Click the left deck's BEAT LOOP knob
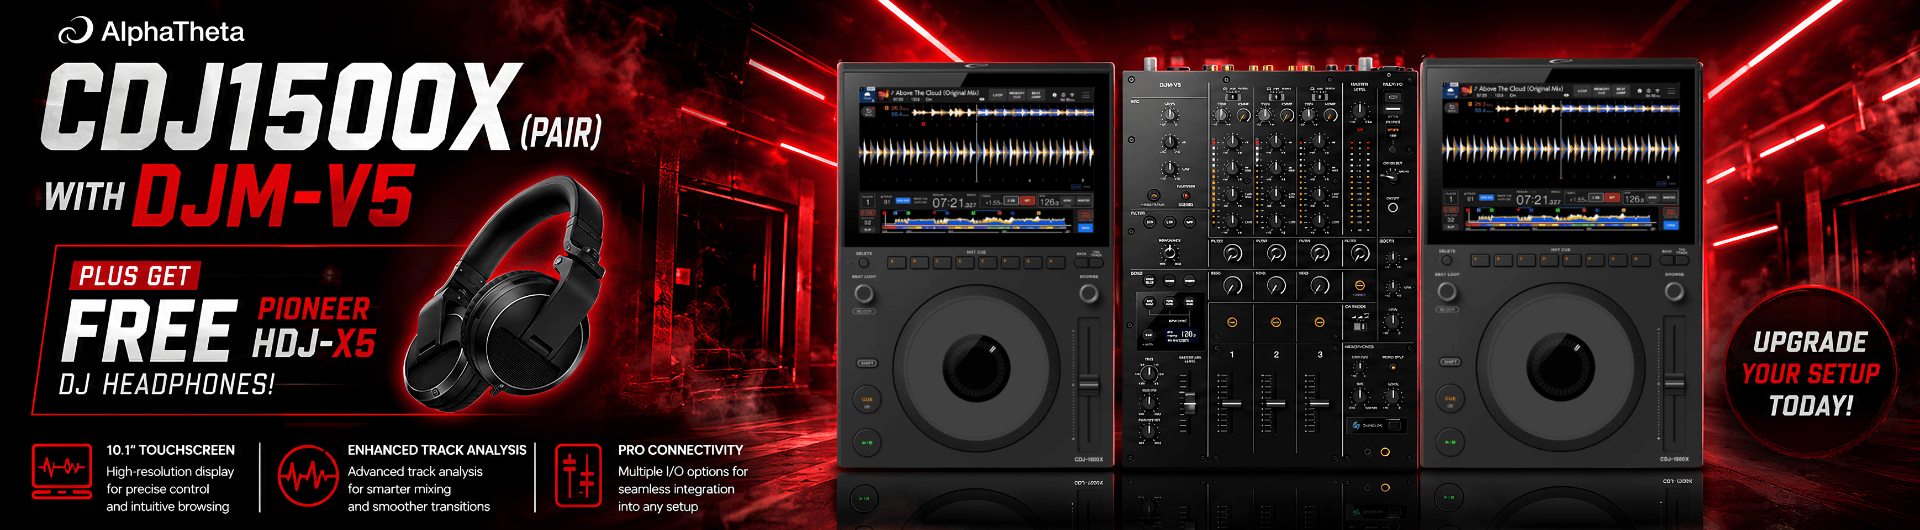 [864, 293]
